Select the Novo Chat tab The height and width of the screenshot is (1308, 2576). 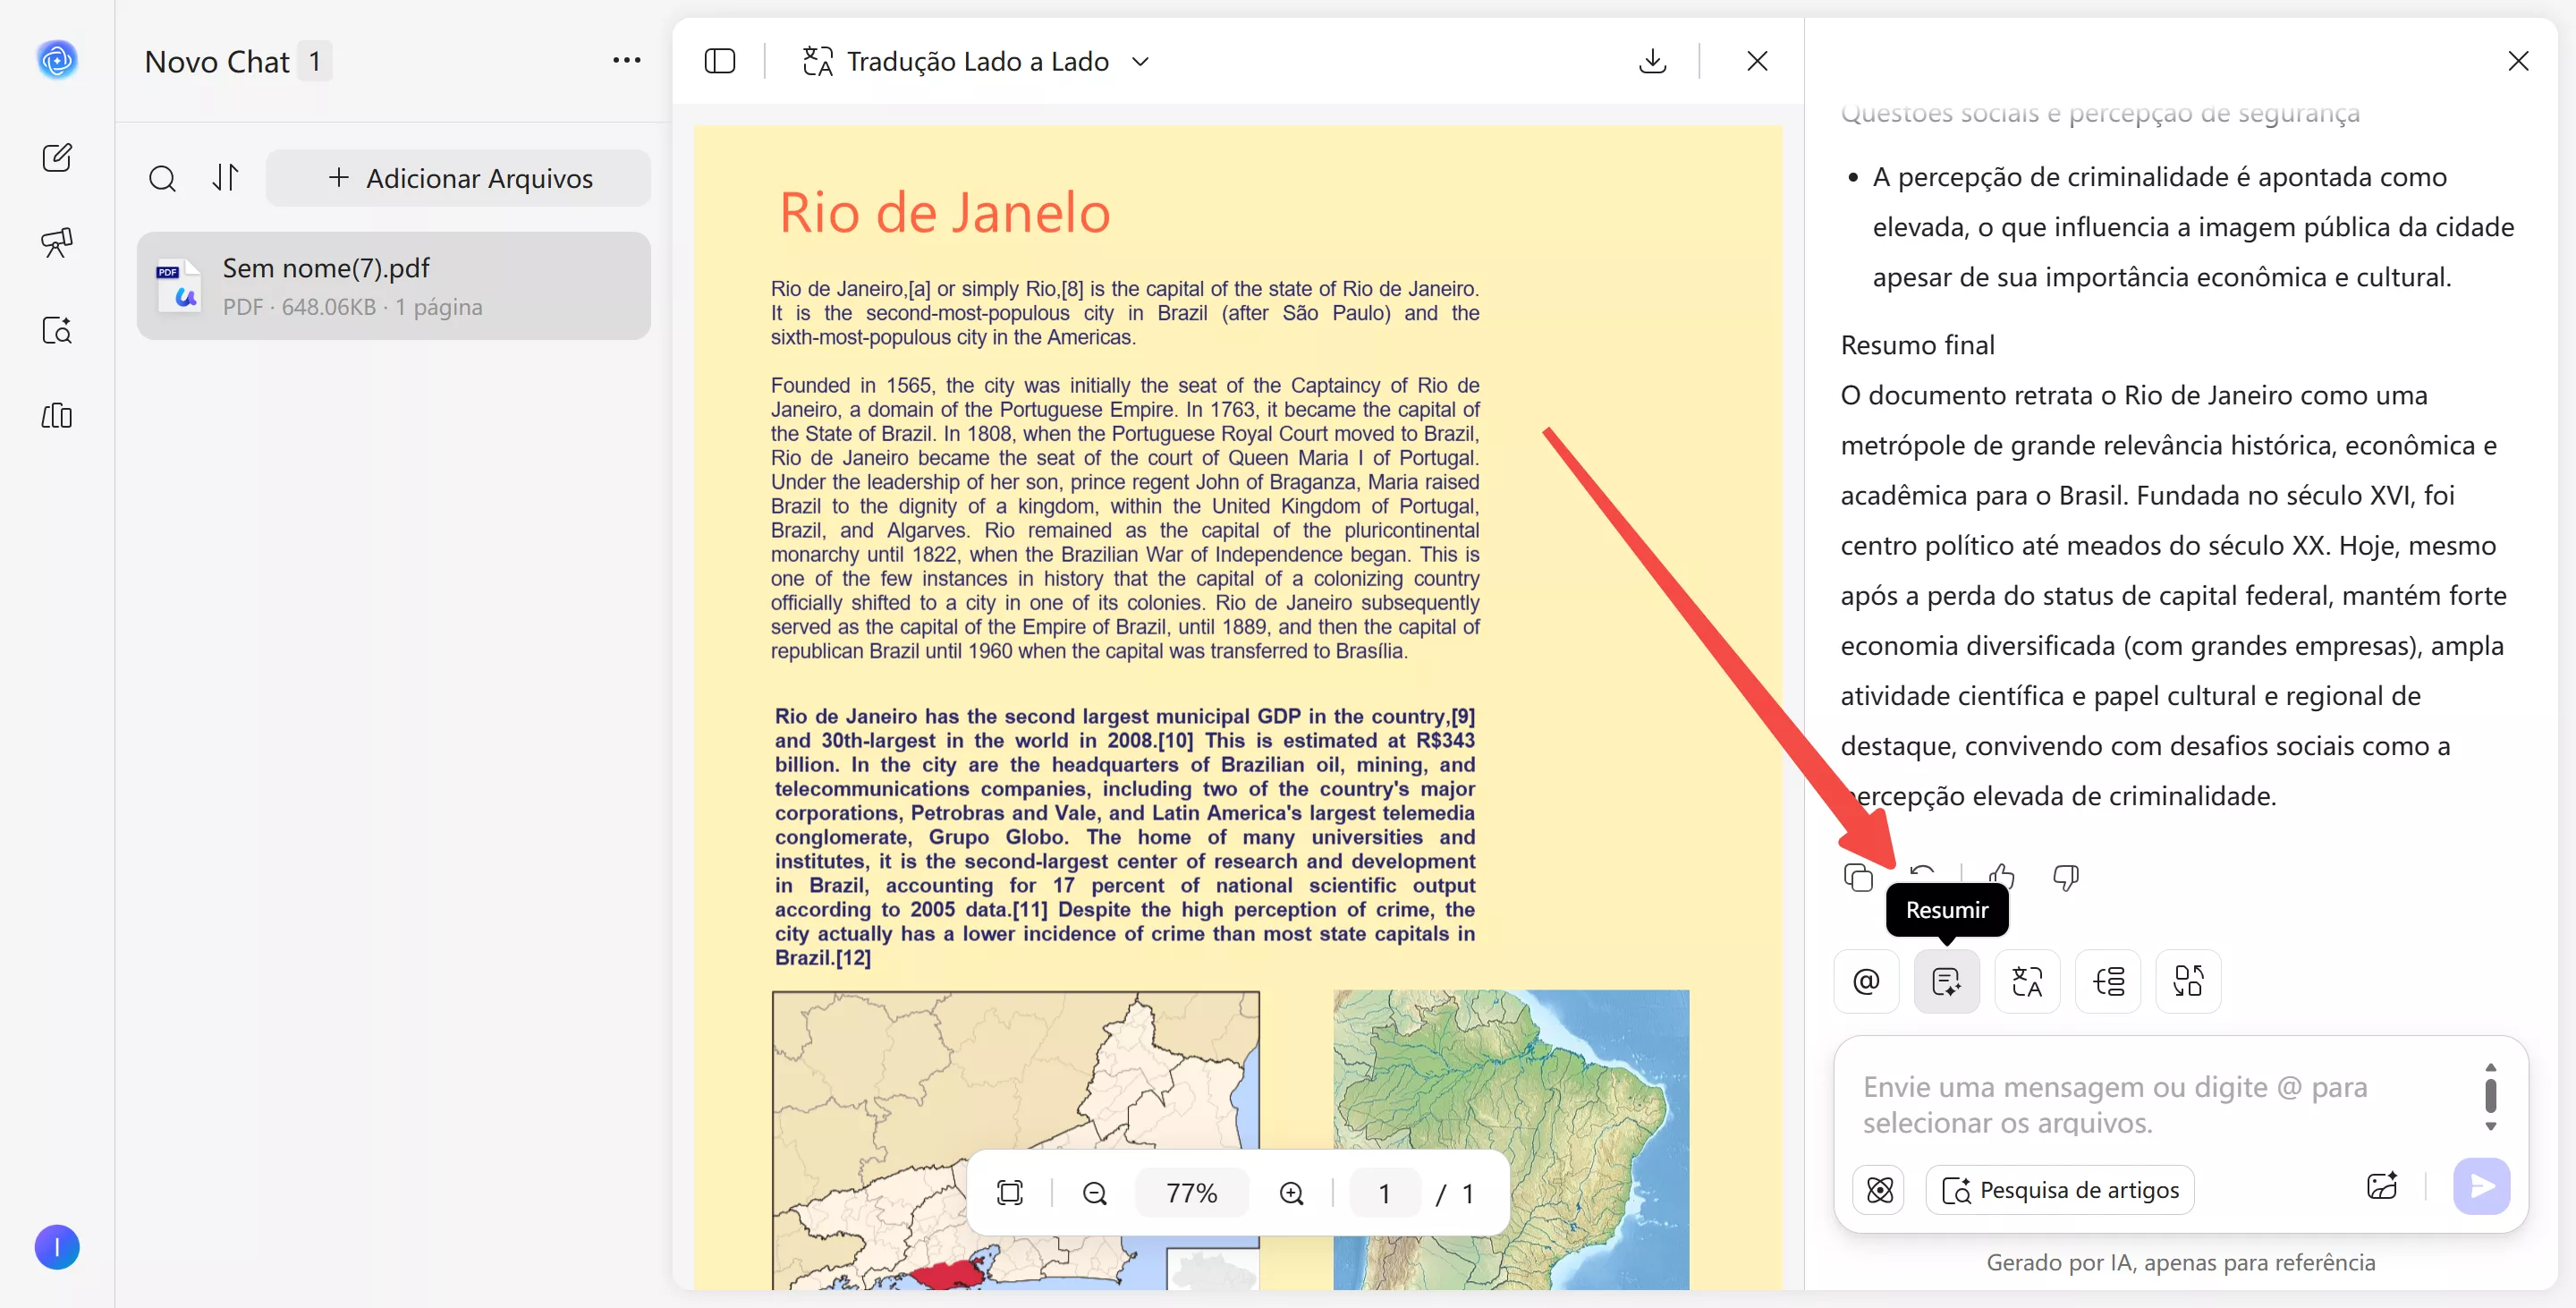point(222,61)
